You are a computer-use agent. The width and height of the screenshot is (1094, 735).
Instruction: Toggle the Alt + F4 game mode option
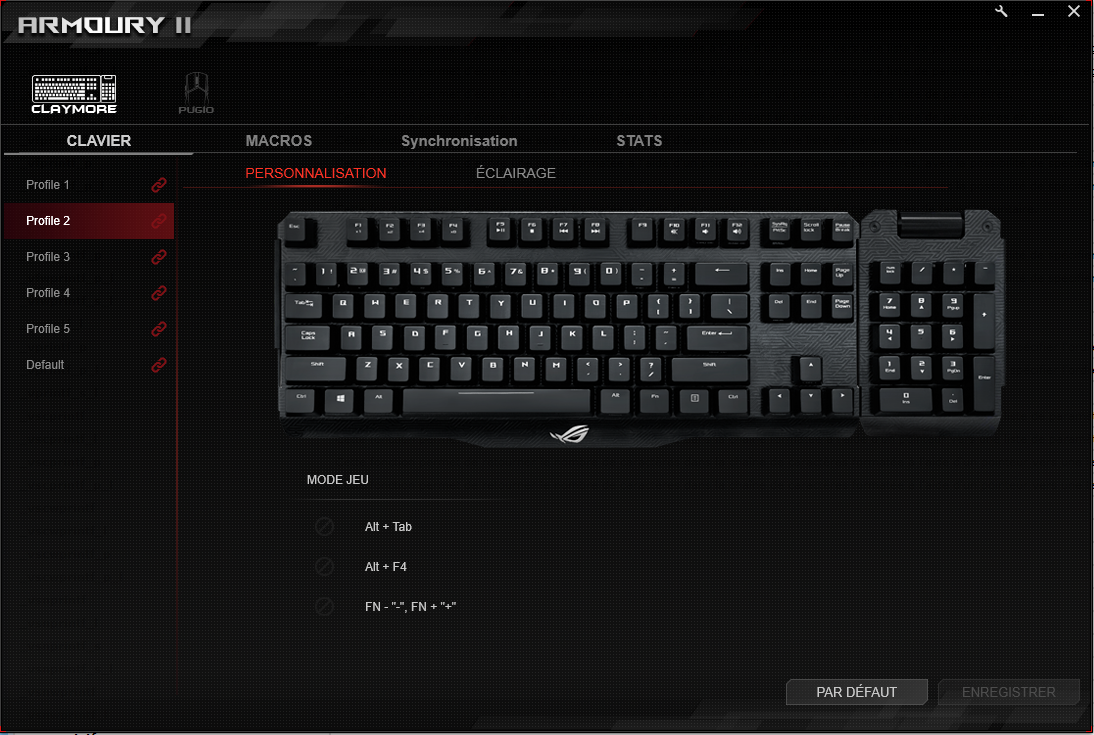324,566
